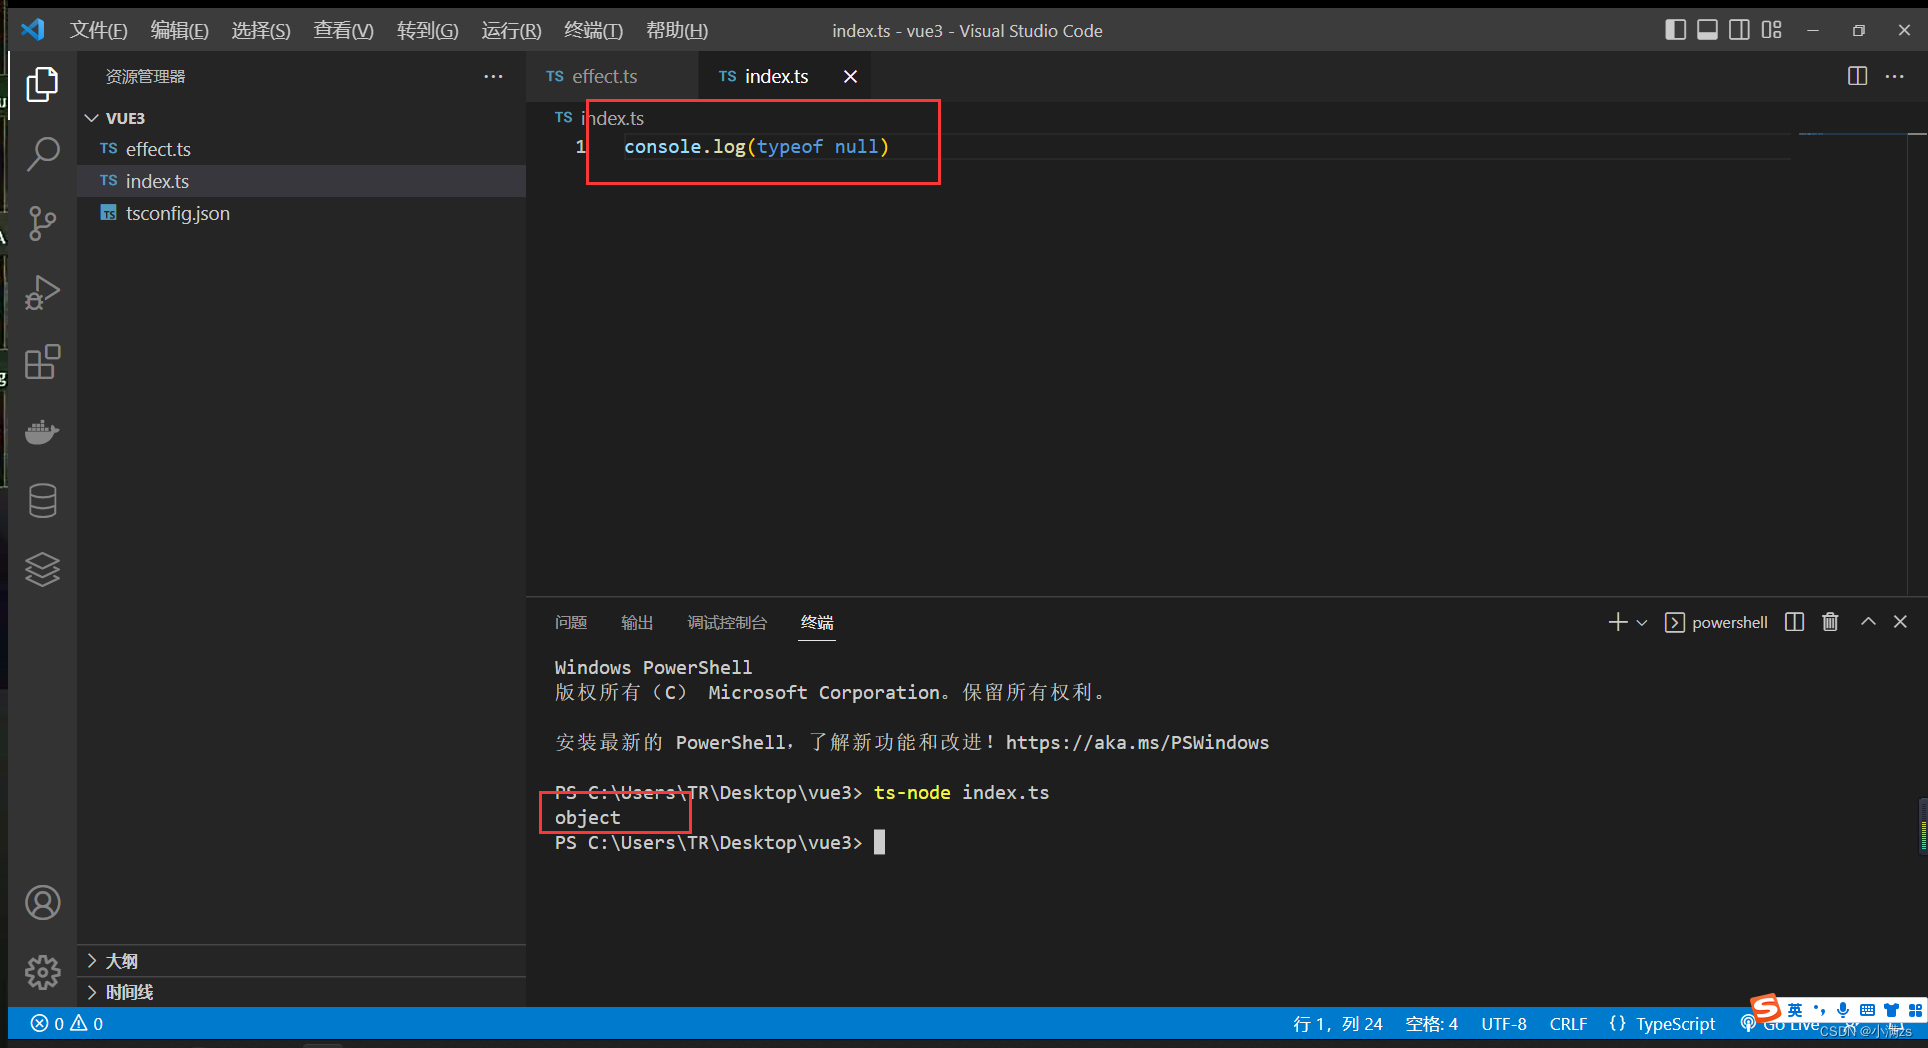The height and width of the screenshot is (1048, 1928).
Task: Toggle the bottom panel visibility
Action: pyautogui.click(x=1707, y=29)
